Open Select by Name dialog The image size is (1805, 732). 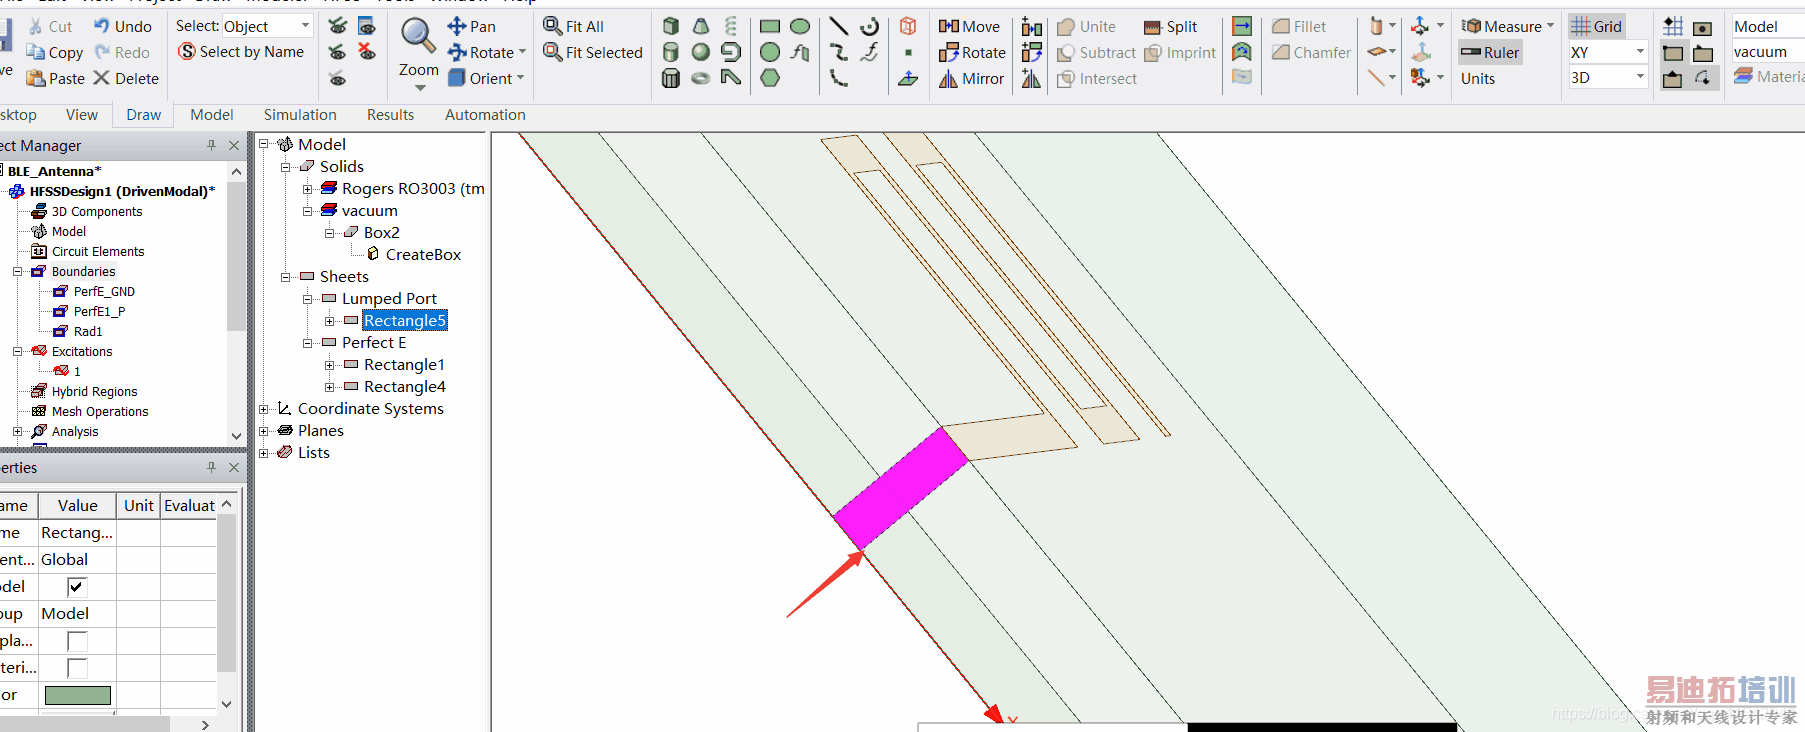pos(241,51)
